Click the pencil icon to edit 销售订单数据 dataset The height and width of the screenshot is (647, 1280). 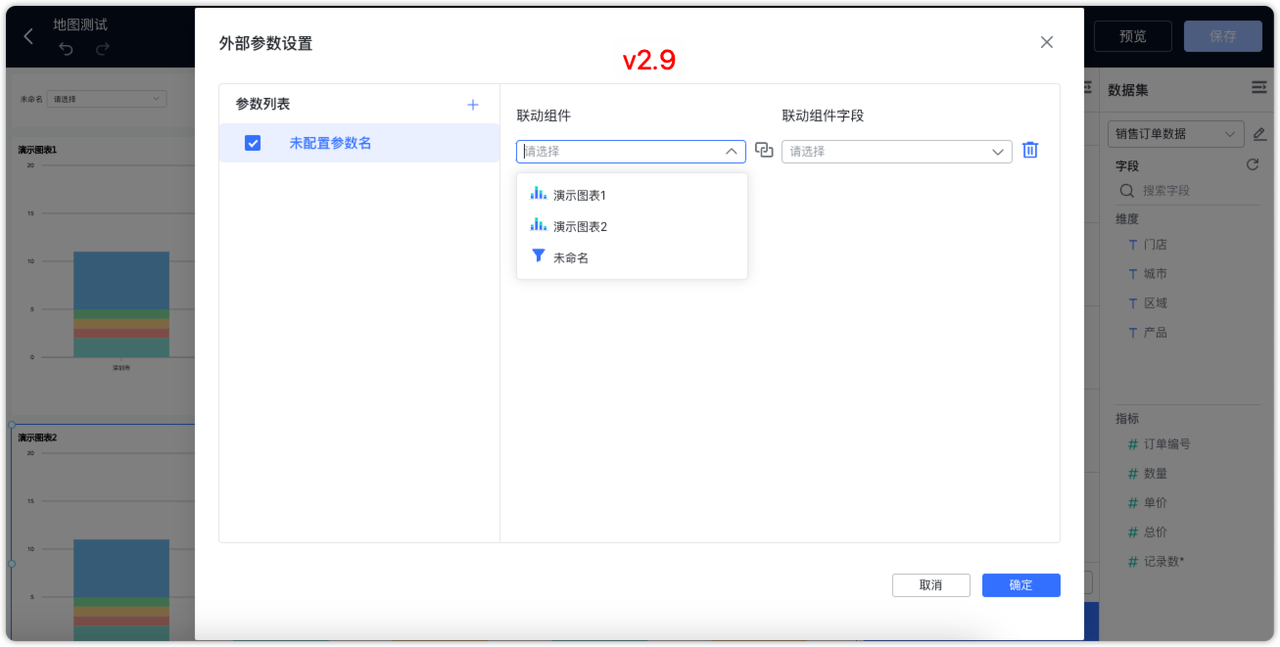(1261, 133)
